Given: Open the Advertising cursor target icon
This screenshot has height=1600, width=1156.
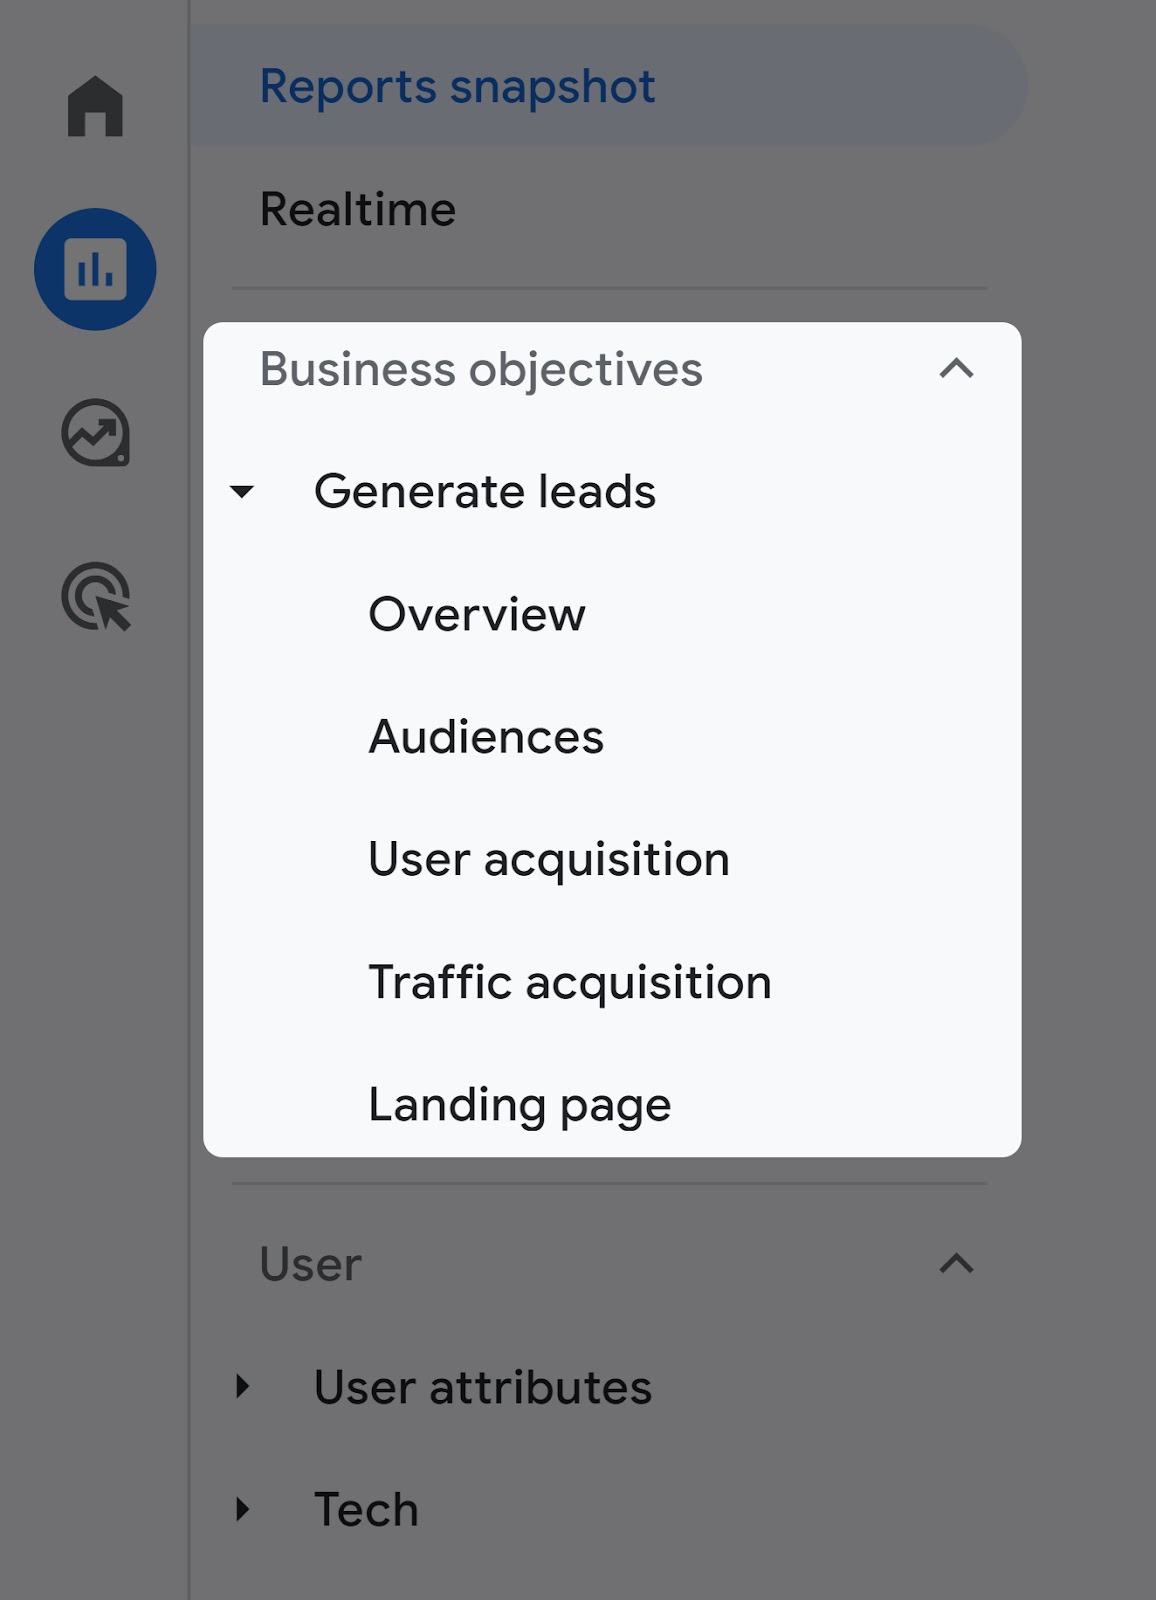Looking at the screenshot, I should [x=96, y=597].
